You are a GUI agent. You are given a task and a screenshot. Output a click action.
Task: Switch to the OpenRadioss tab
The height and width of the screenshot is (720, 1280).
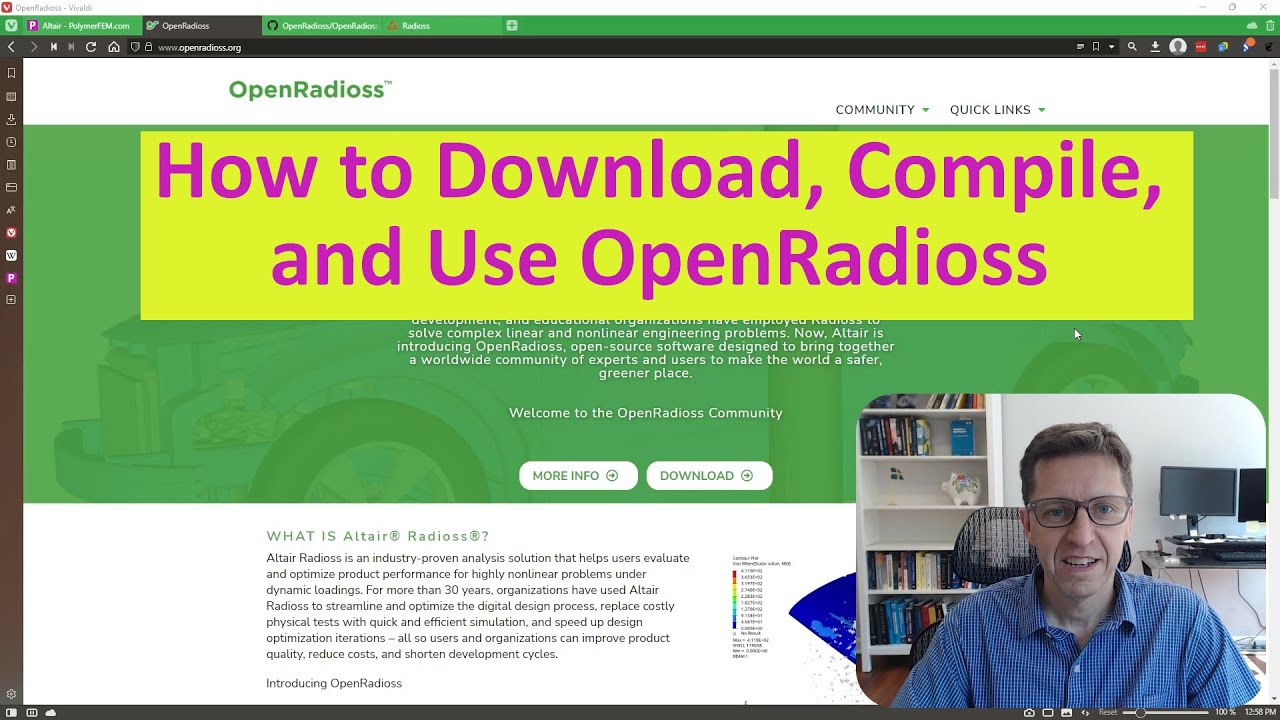pyautogui.click(x=200, y=26)
